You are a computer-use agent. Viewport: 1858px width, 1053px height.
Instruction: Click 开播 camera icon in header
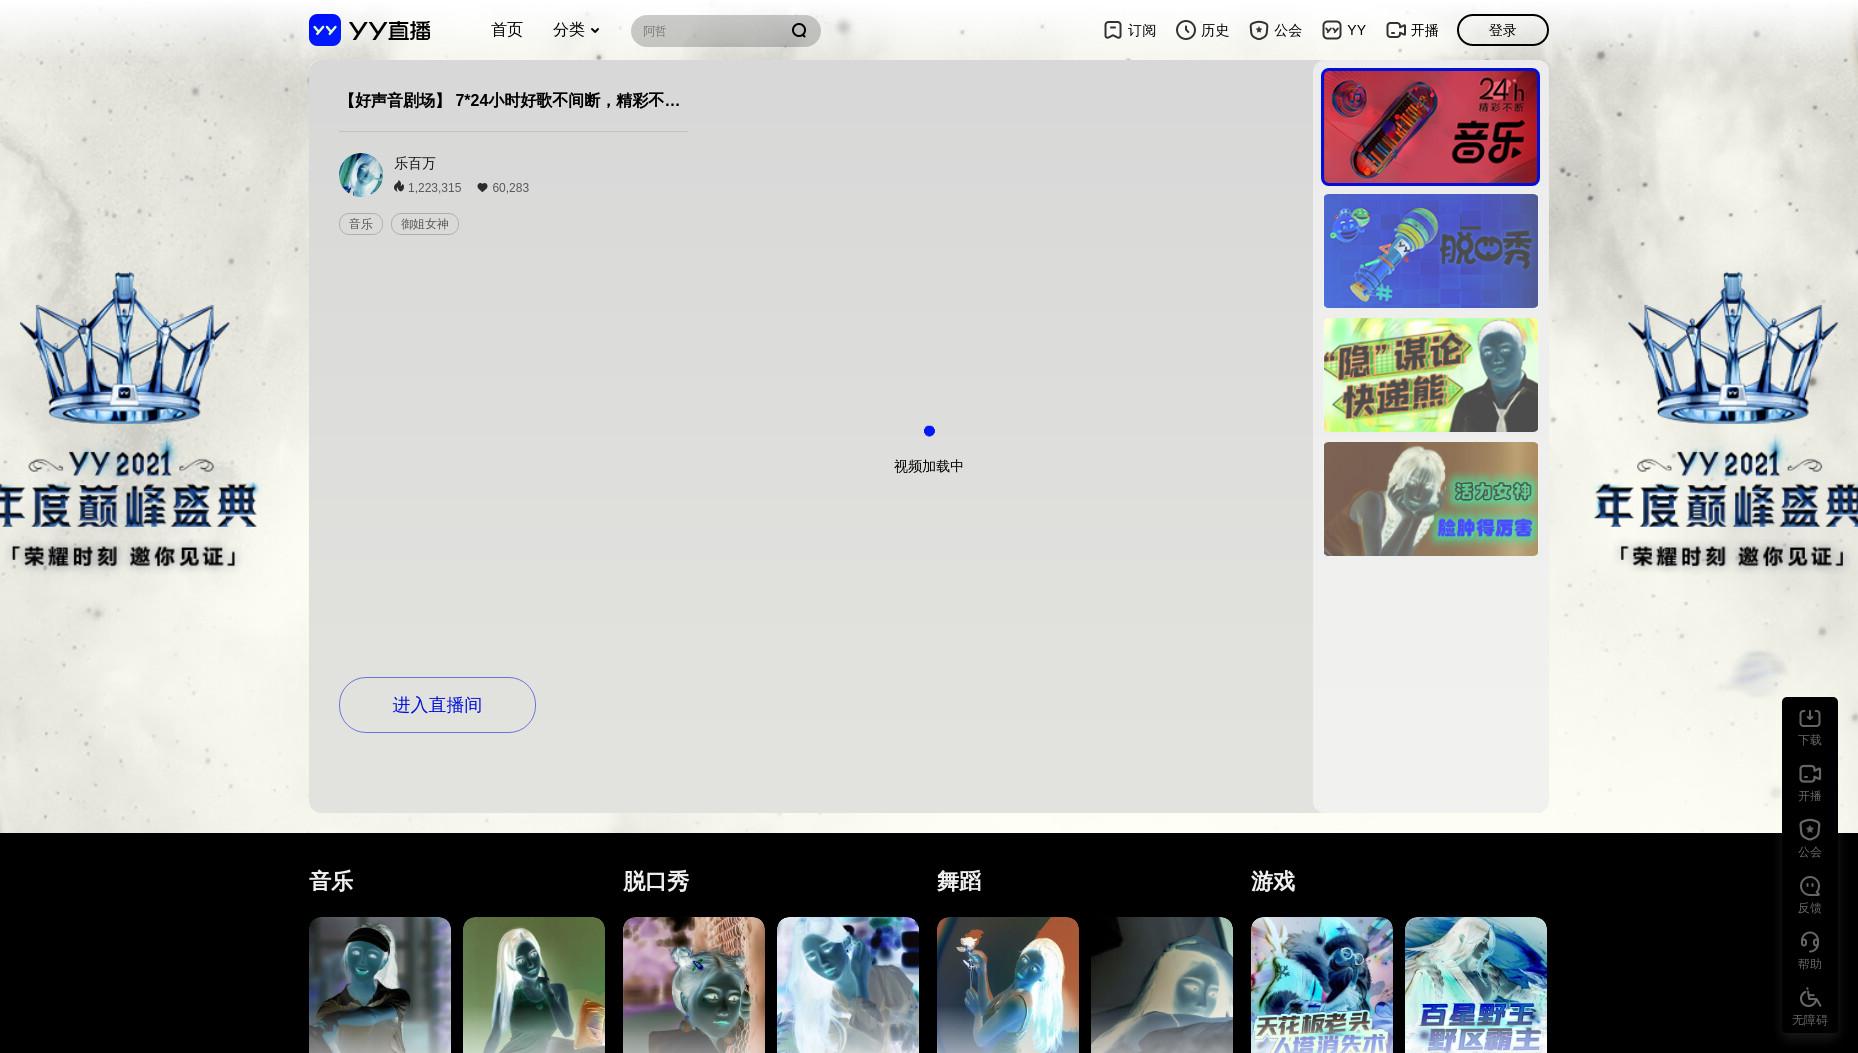[1396, 30]
